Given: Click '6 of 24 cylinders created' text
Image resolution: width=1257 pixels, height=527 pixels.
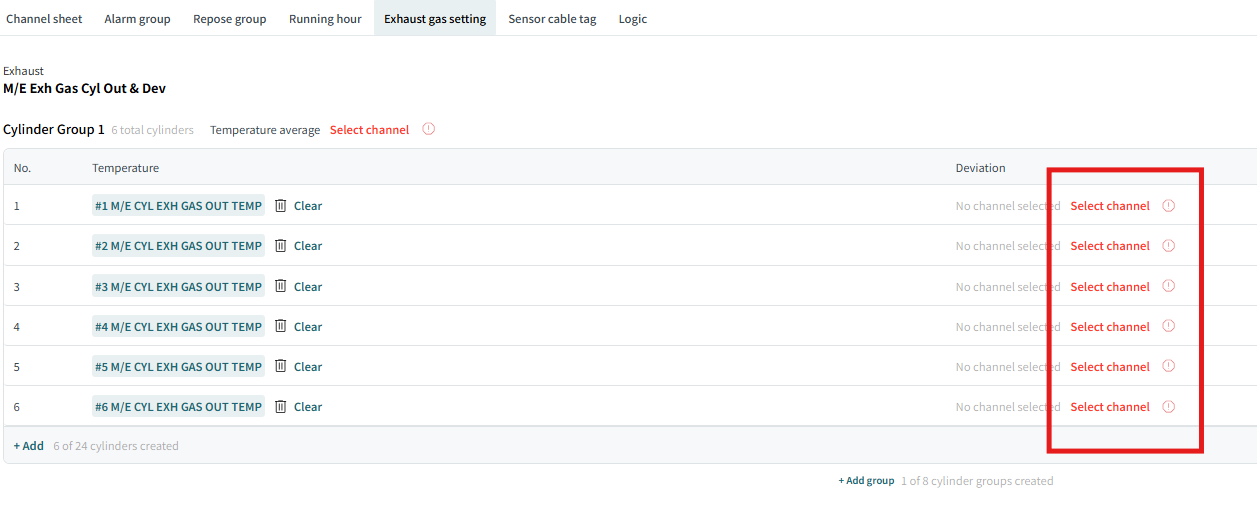Looking at the screenshot, I should coord(116,446).
